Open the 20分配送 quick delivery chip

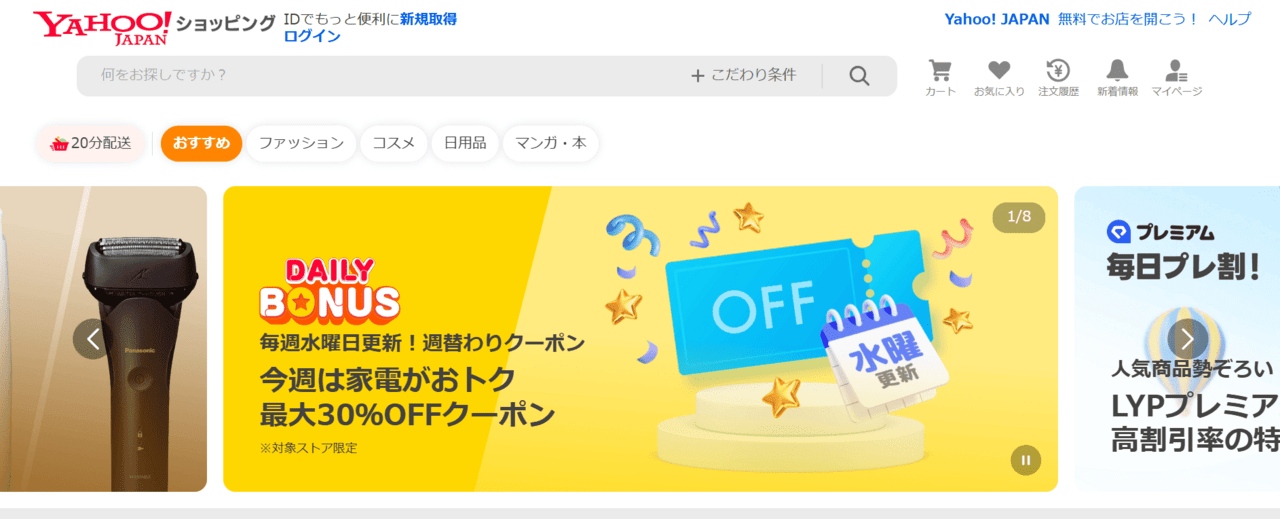tap(91, 143)
